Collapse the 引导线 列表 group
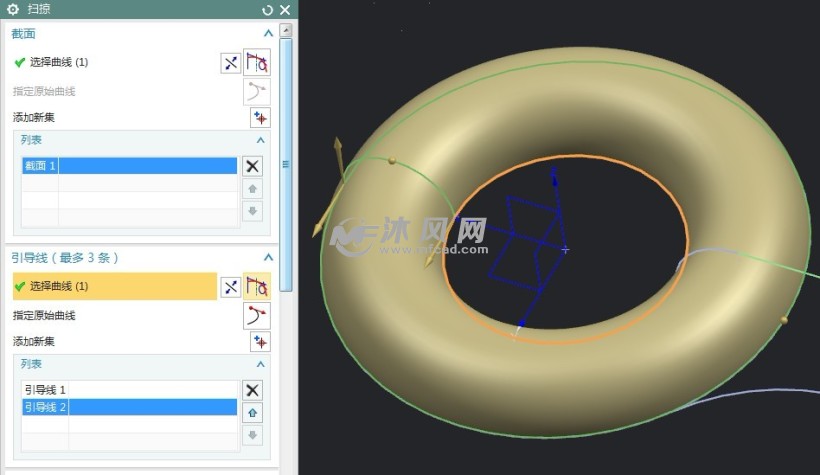This screenshot has height=475, width=820. pyautogui.click(x=260, y=364)
